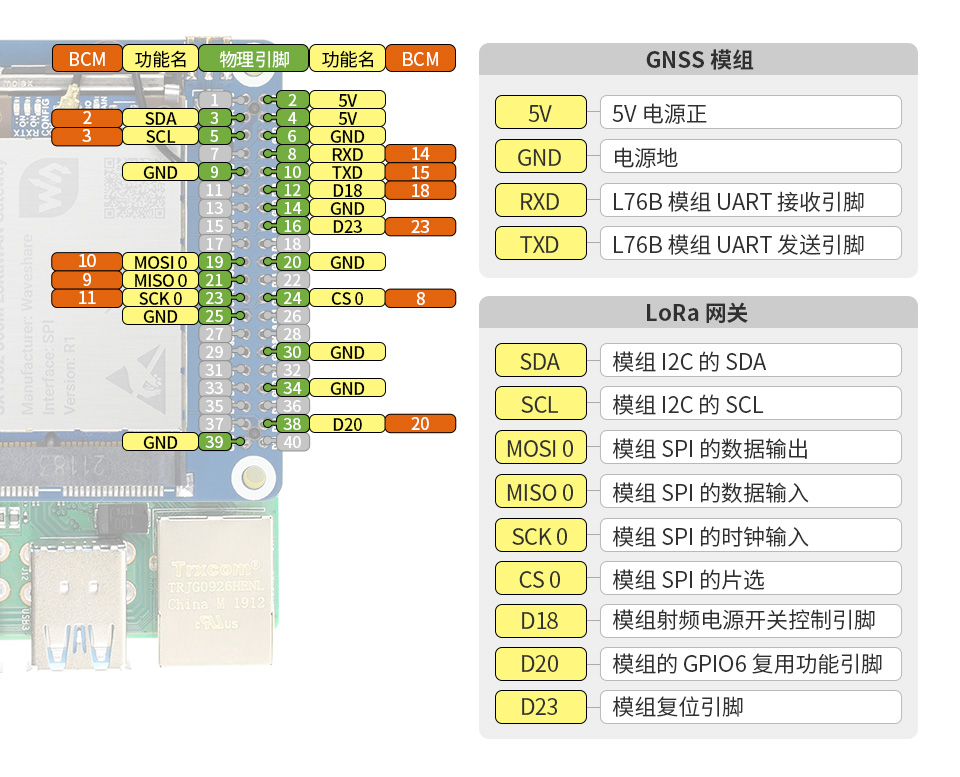Expand the GNSS 模组 header

[x=698, y=60]
